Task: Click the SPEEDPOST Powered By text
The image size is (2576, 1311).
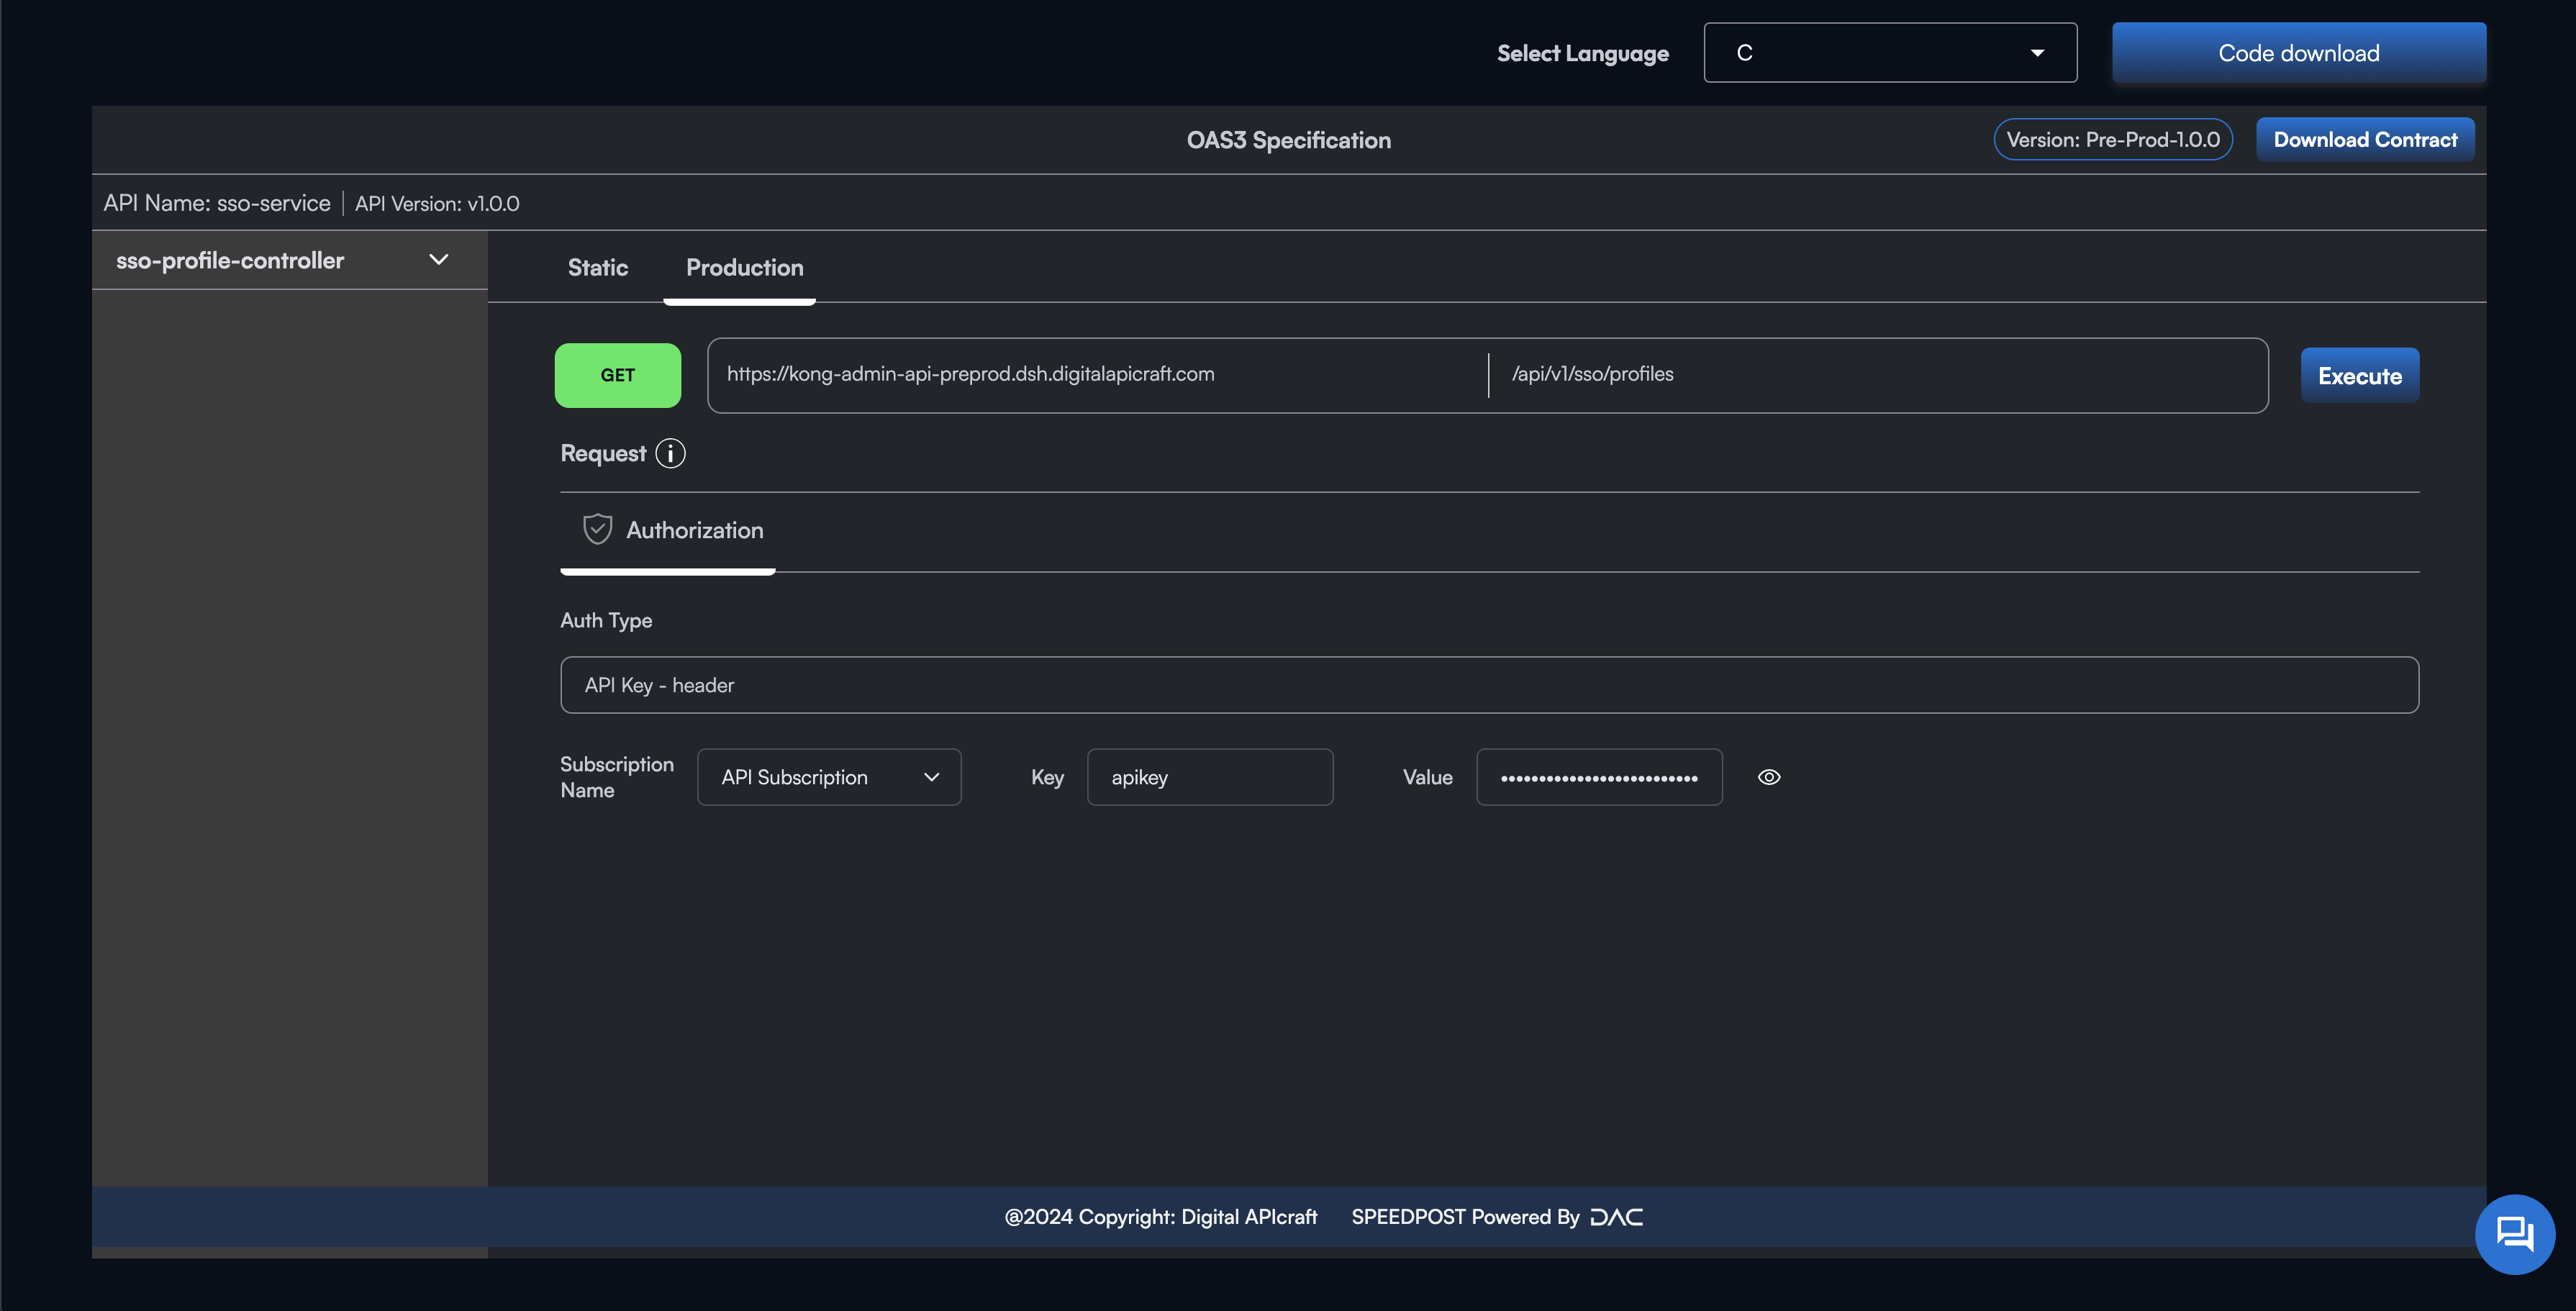Action: click(1465, 1217)
